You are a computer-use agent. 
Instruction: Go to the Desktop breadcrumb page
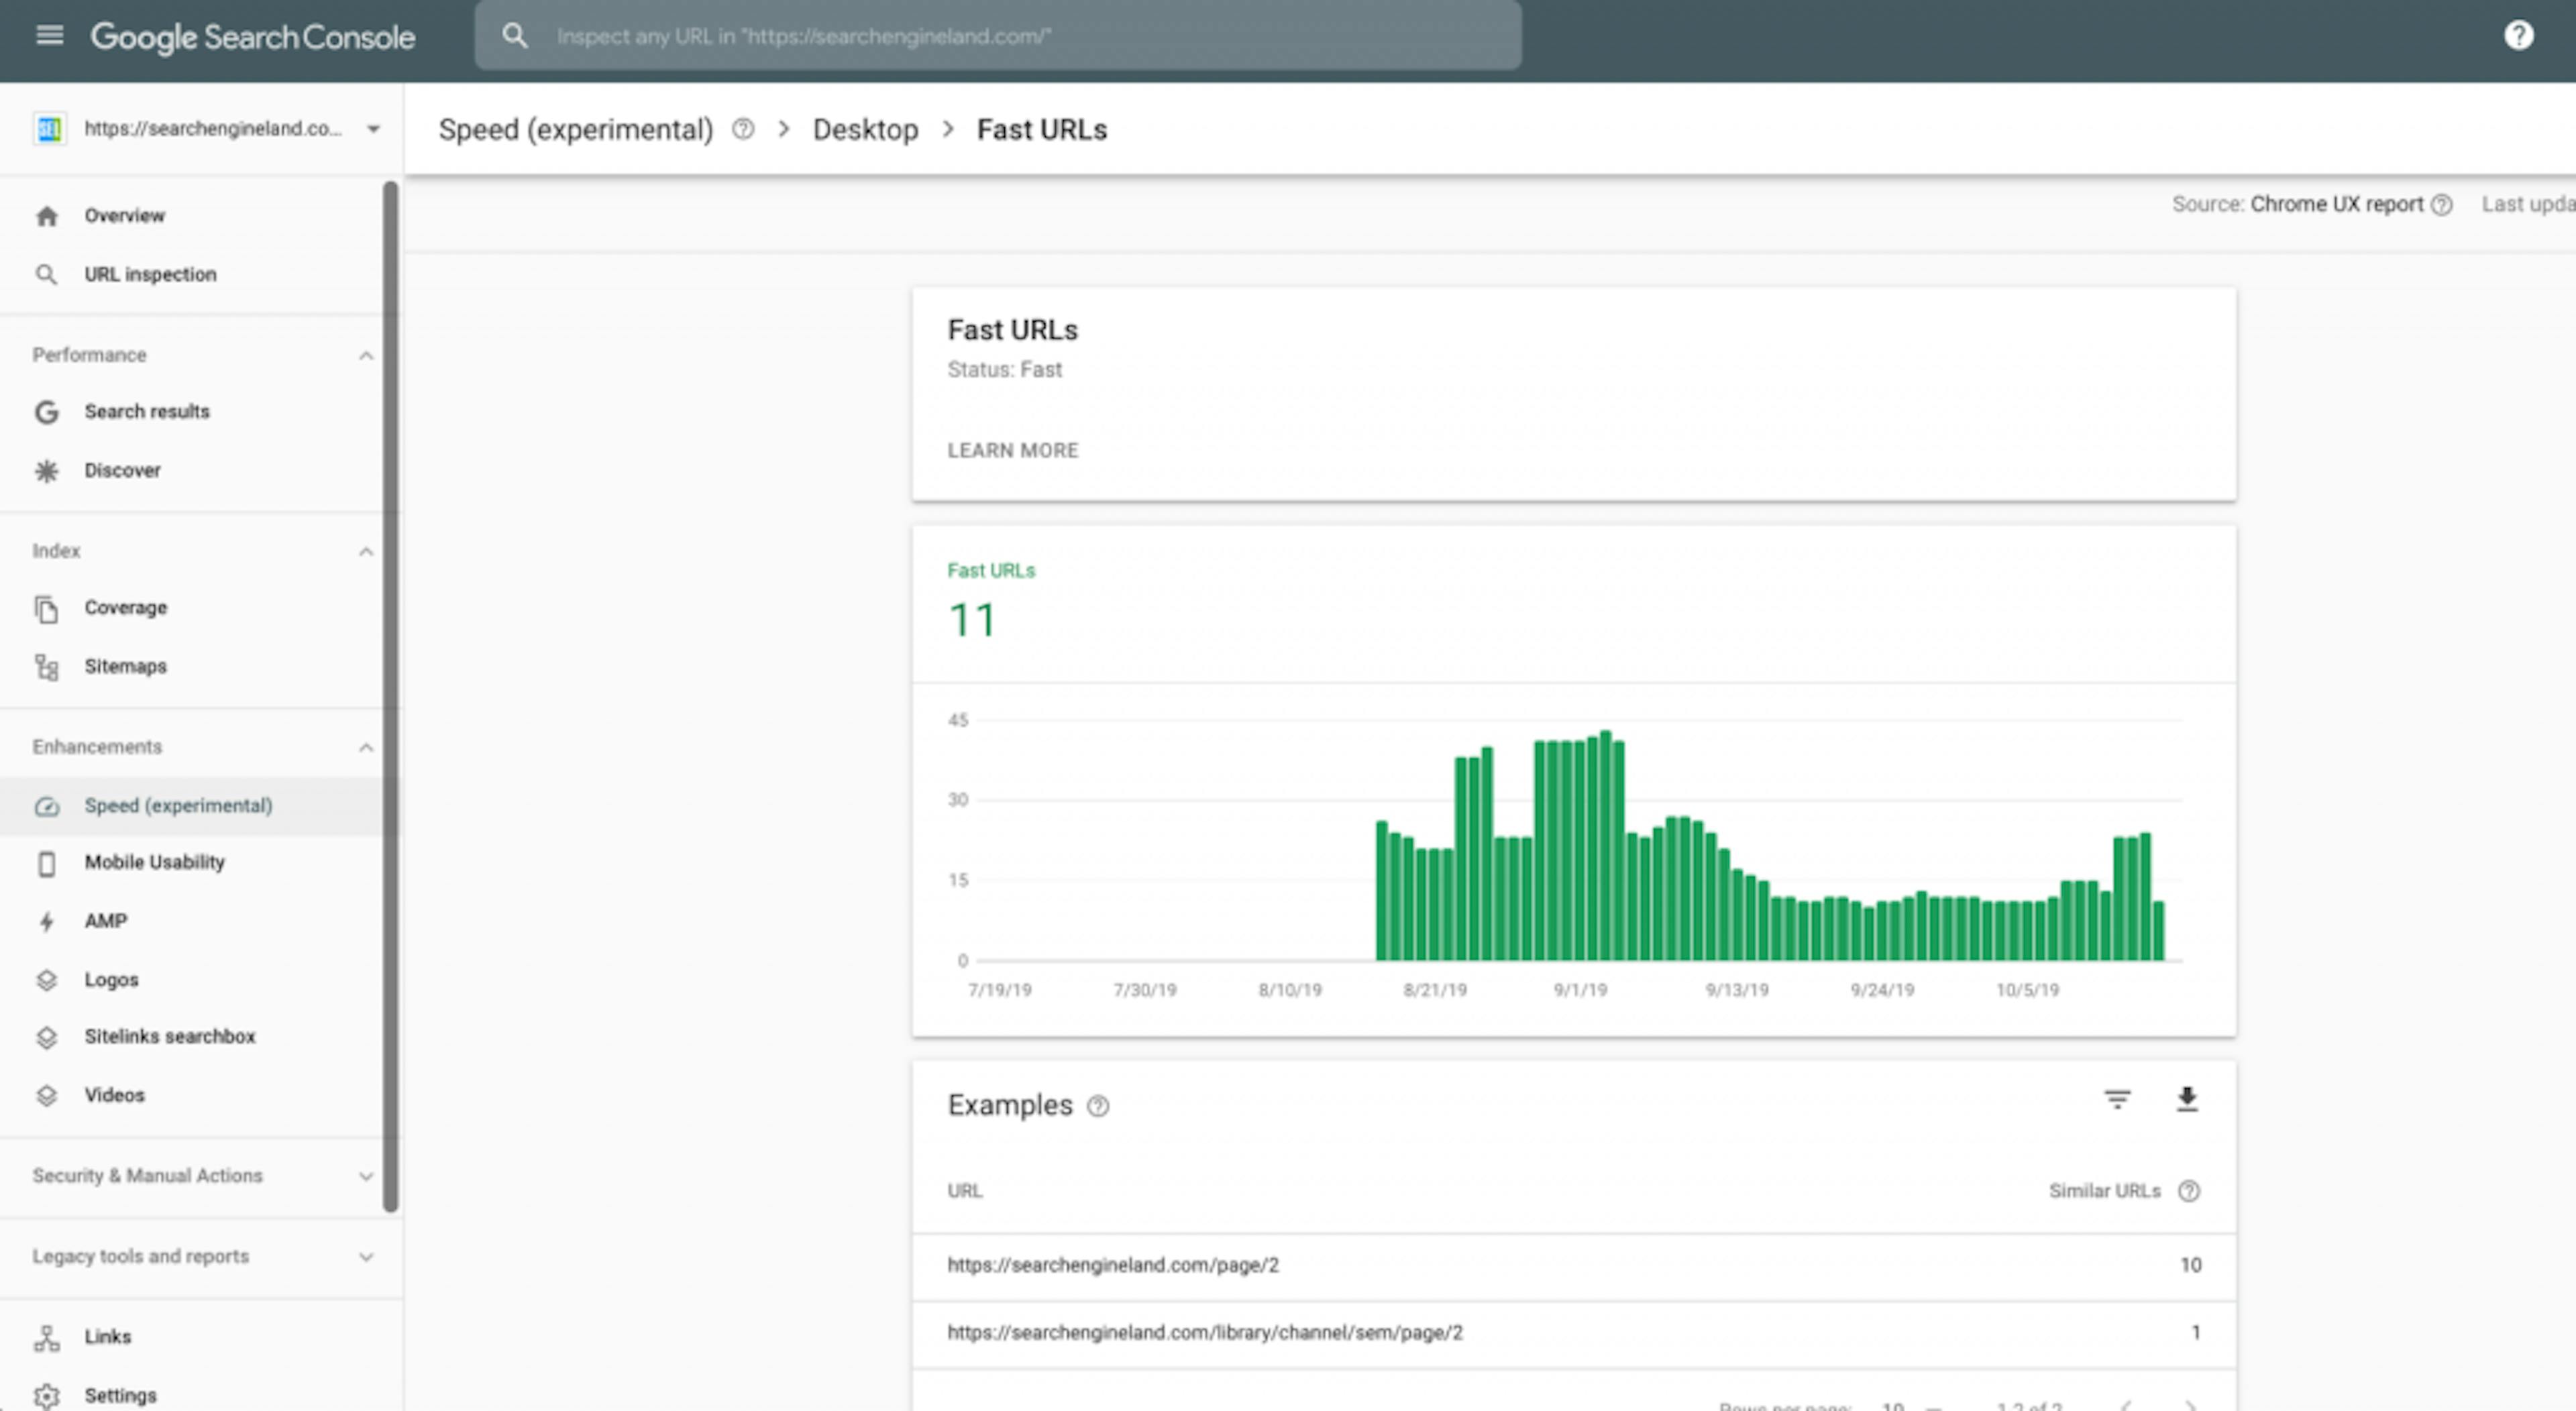coord(866,129)
